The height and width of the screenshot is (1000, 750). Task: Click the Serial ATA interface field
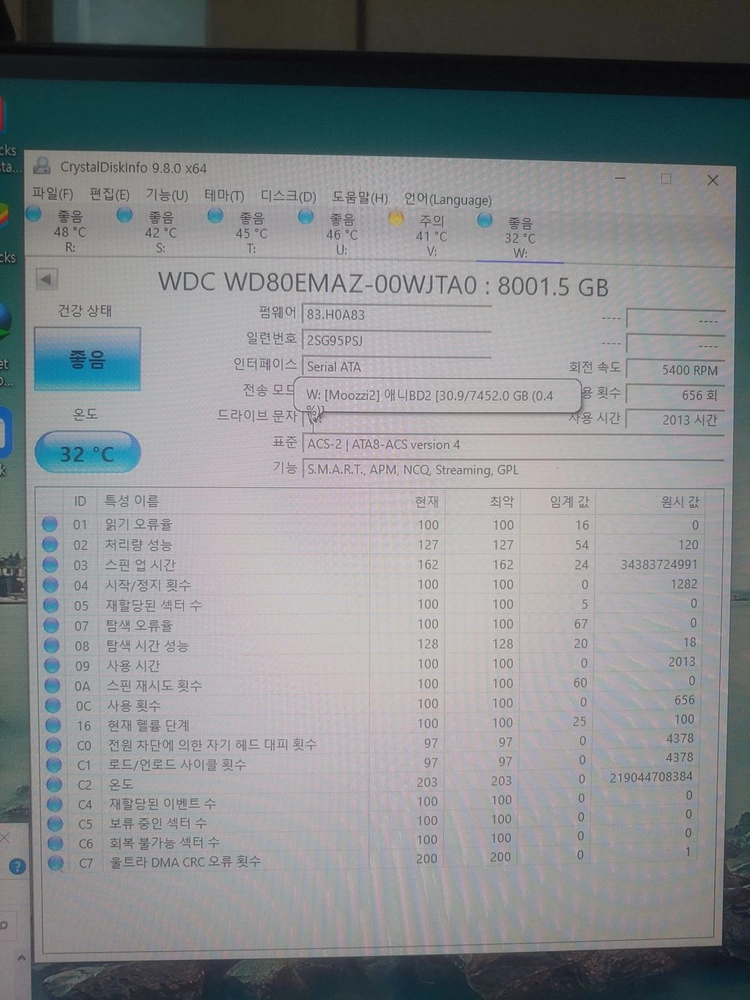pyautogui.click(x=397, y=367)
